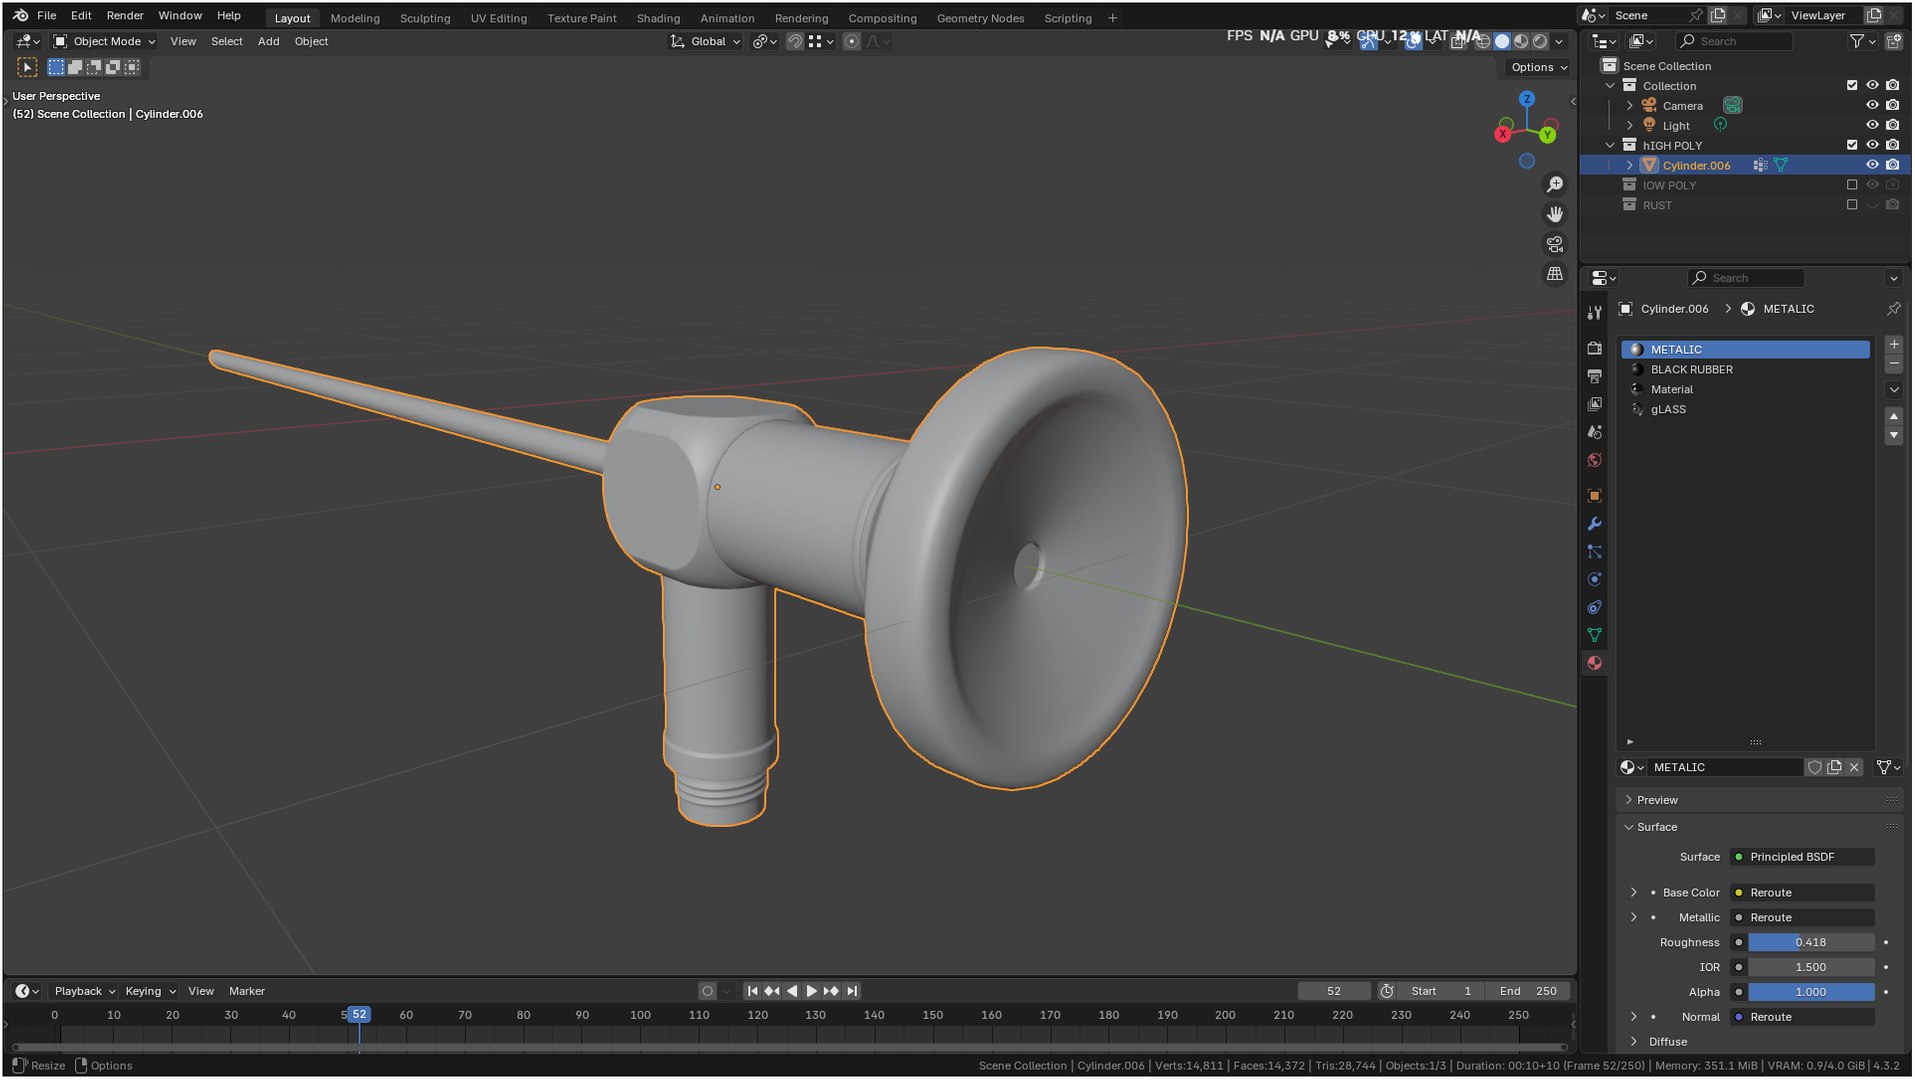Enable the RUST collection checkbox

tap(1852, 205)
